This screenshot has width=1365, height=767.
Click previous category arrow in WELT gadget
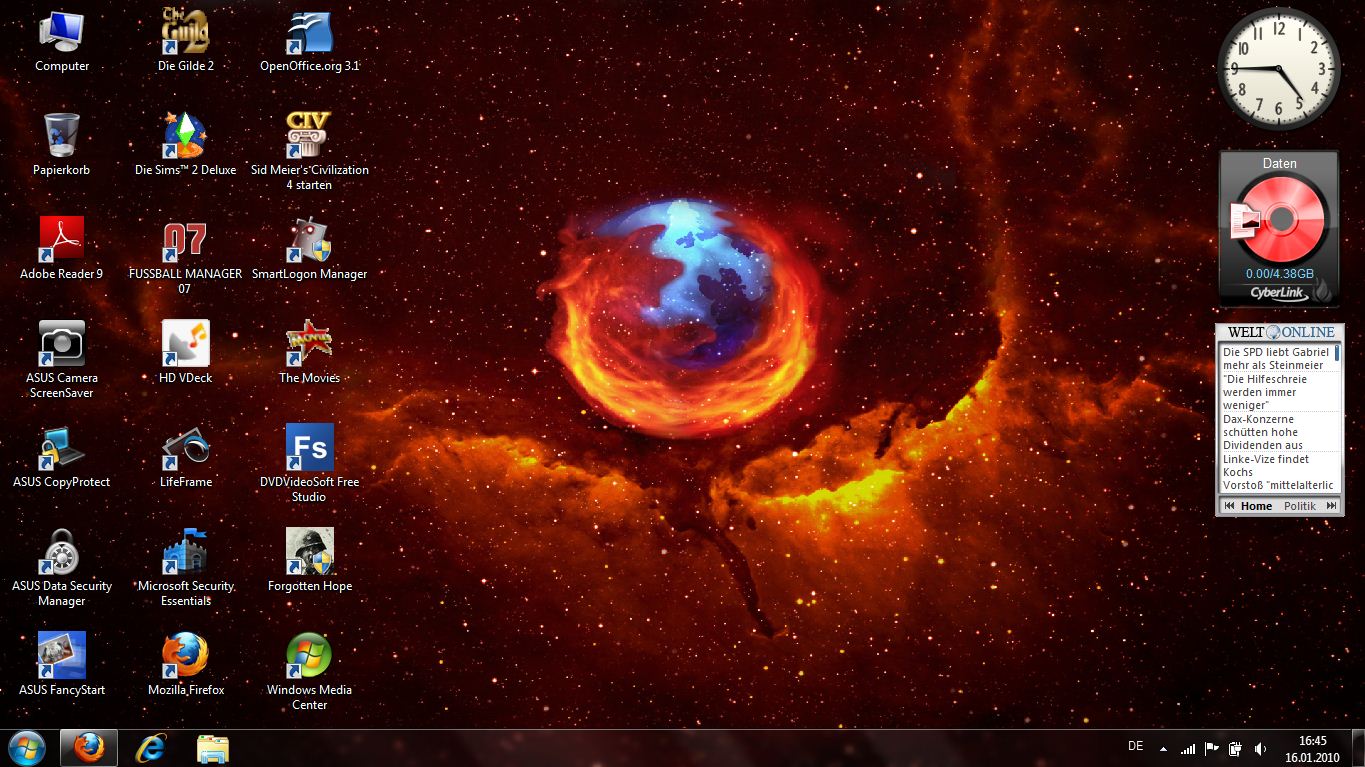coord(1229,506)
